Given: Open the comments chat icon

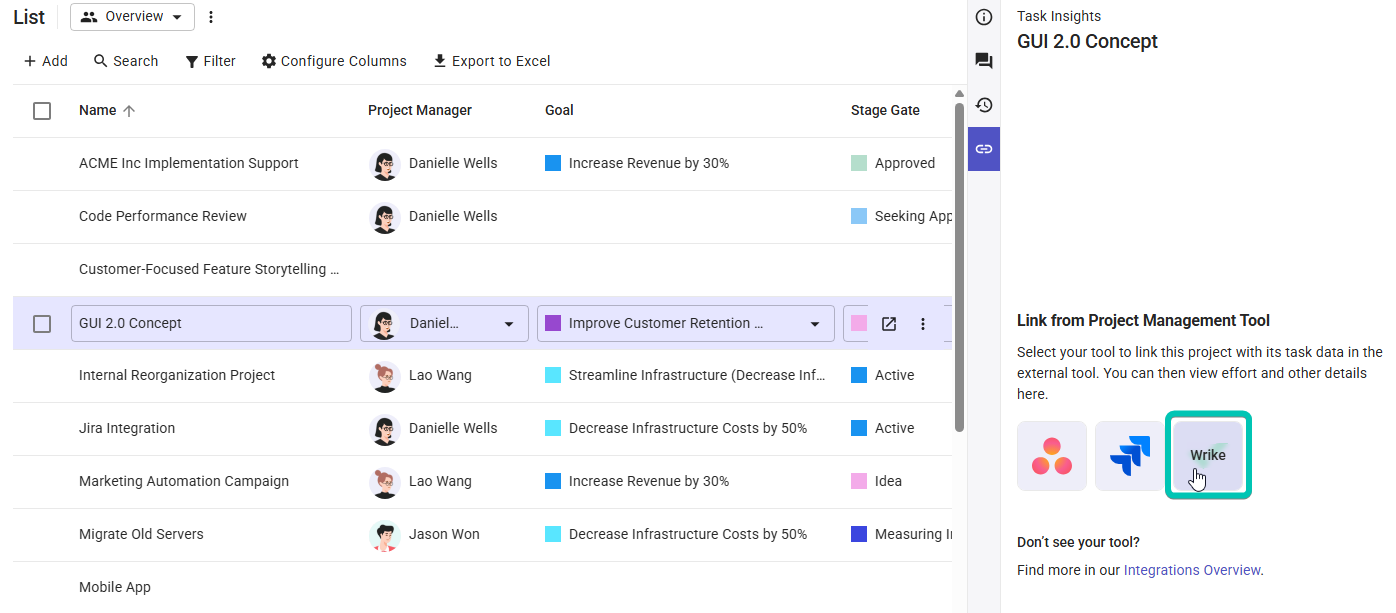Looking at the screenshot, I should click(984, 61).
